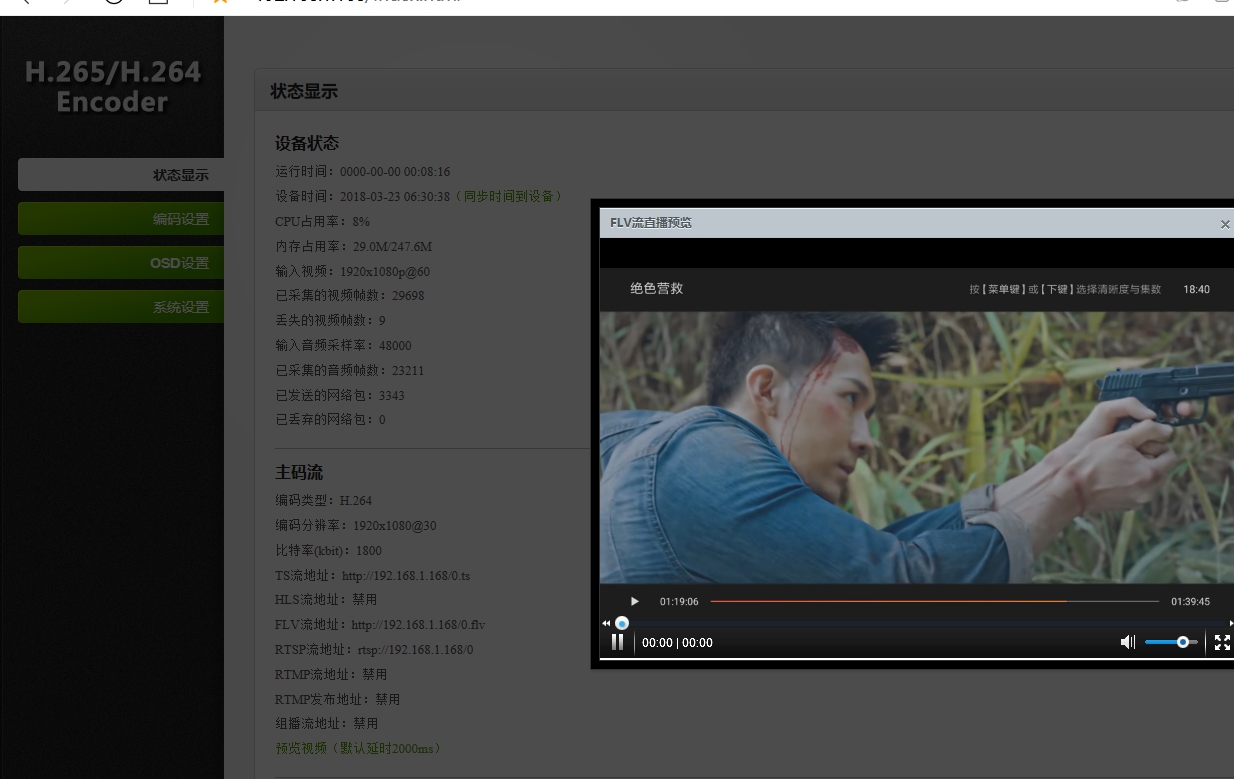
Task: Click the 00:00 | 00:00 player time display
Action: click(677, 643)
